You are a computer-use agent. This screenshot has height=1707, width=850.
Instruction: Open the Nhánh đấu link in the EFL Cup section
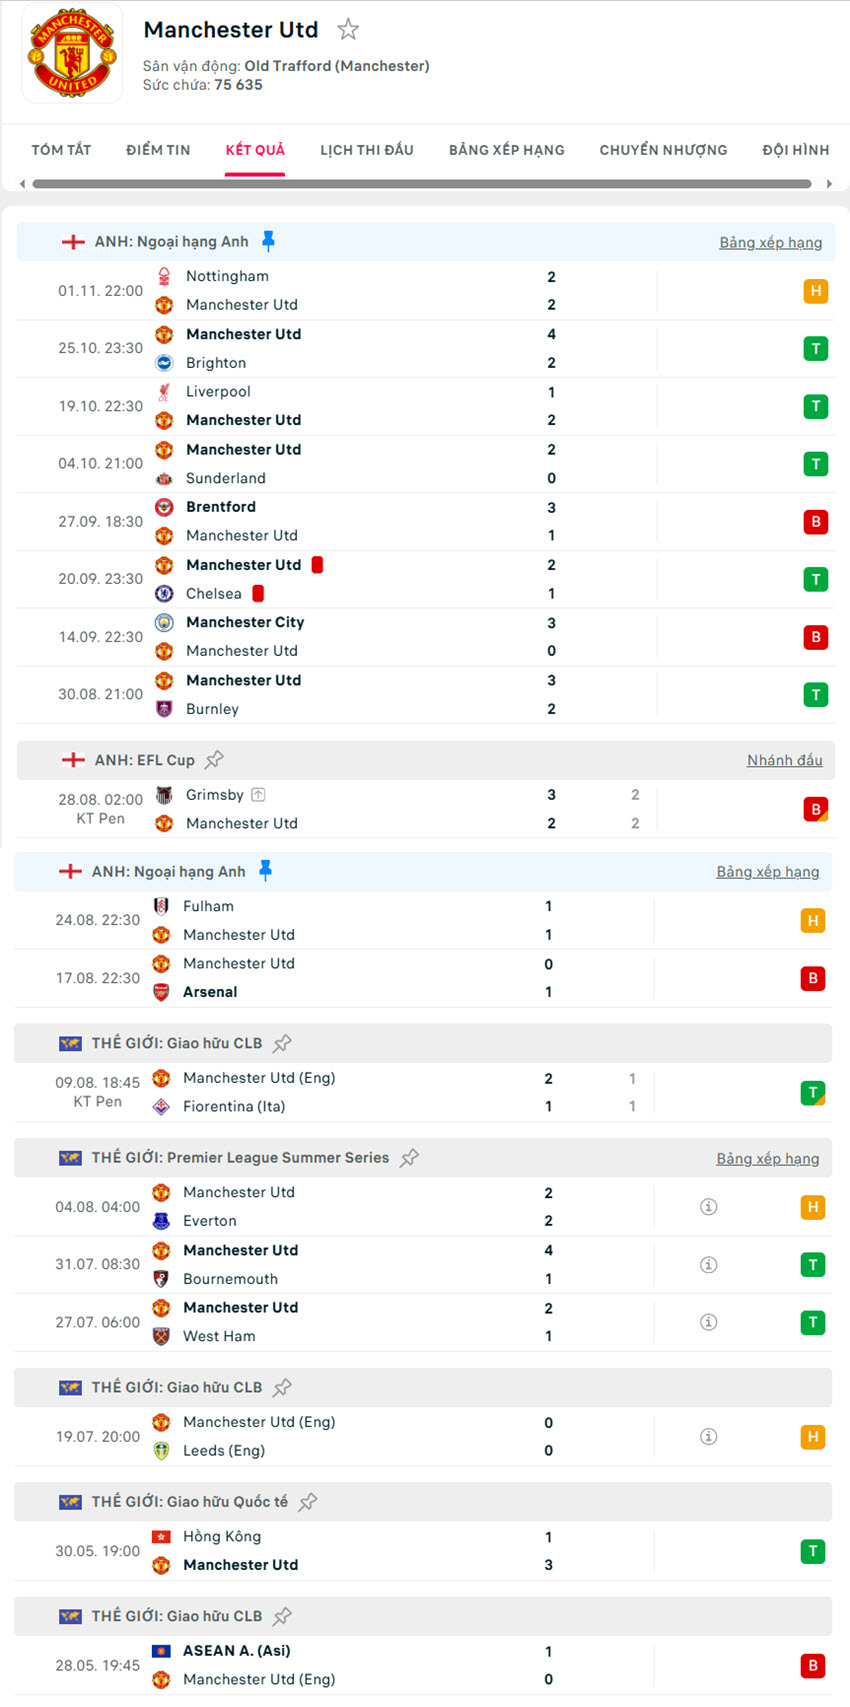coord(784,760)
